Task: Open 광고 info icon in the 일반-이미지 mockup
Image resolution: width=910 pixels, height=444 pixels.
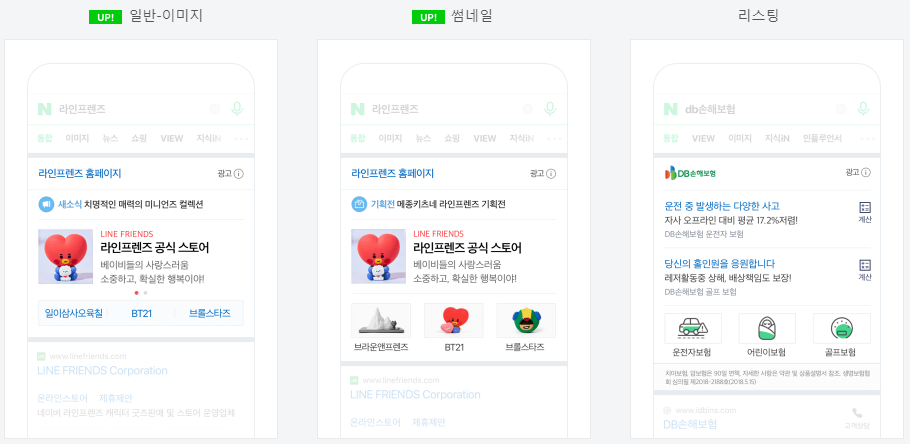Action: point(239,174)
